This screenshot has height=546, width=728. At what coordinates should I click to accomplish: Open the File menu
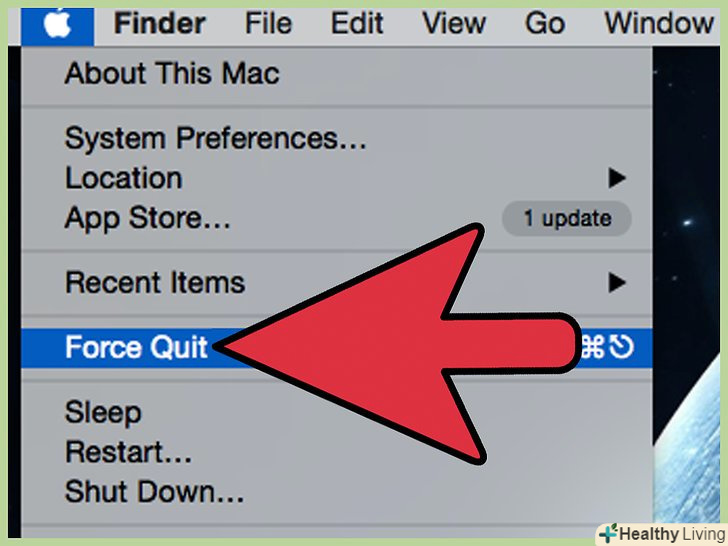(268, 23)
